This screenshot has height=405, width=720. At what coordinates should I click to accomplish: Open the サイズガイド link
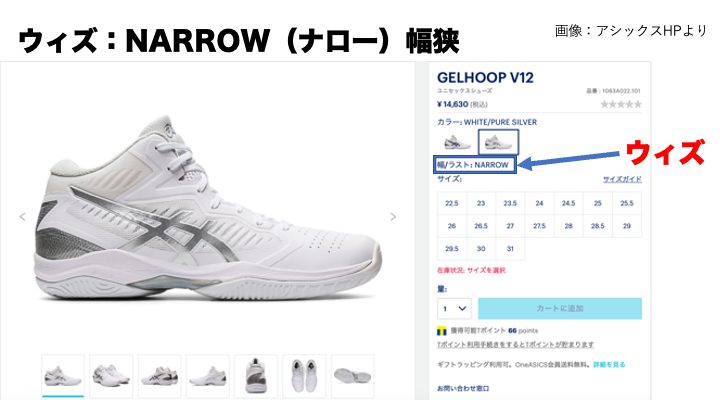[622, 179]
